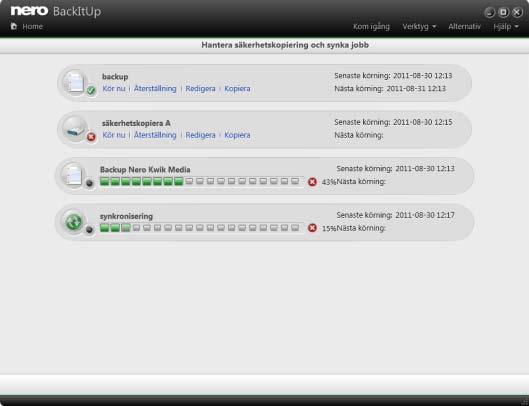Viewport: 529px width, 406px height.
Task: Click the backup job document icon
Action: coord(75,82)
